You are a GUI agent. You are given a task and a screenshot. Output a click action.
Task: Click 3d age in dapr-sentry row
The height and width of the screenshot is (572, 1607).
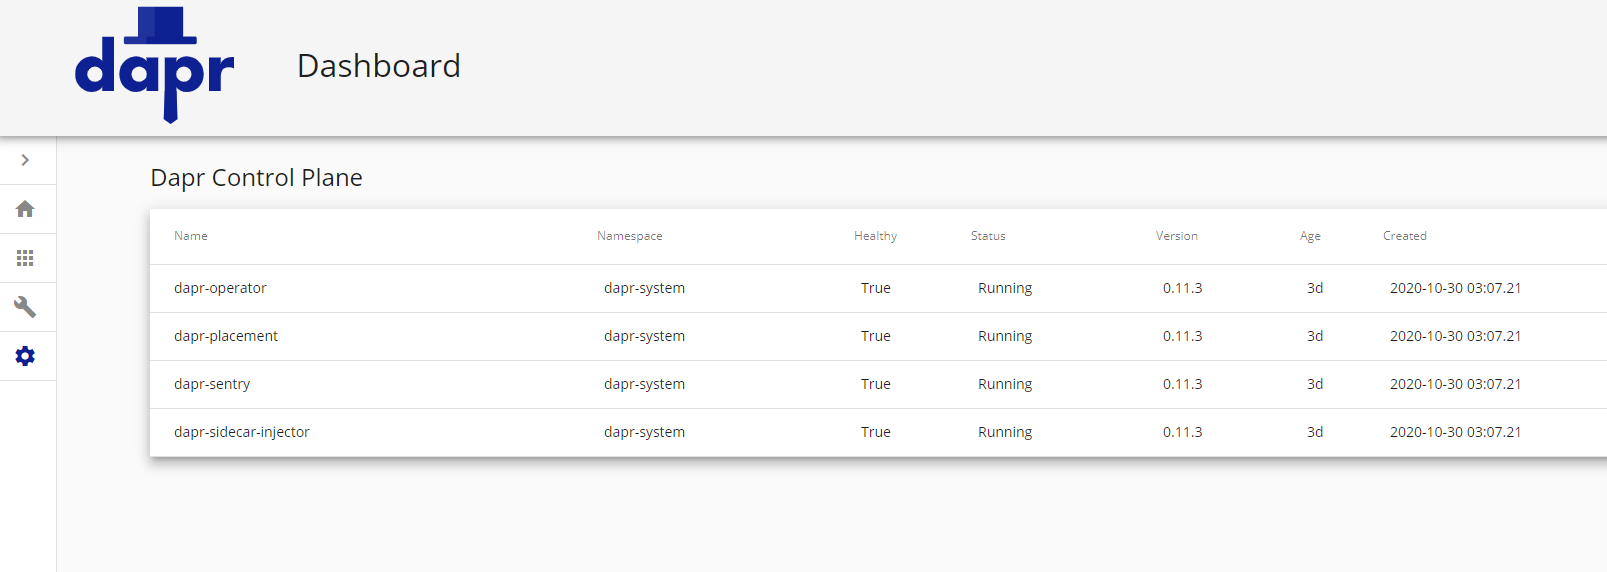click(1315, 384)
